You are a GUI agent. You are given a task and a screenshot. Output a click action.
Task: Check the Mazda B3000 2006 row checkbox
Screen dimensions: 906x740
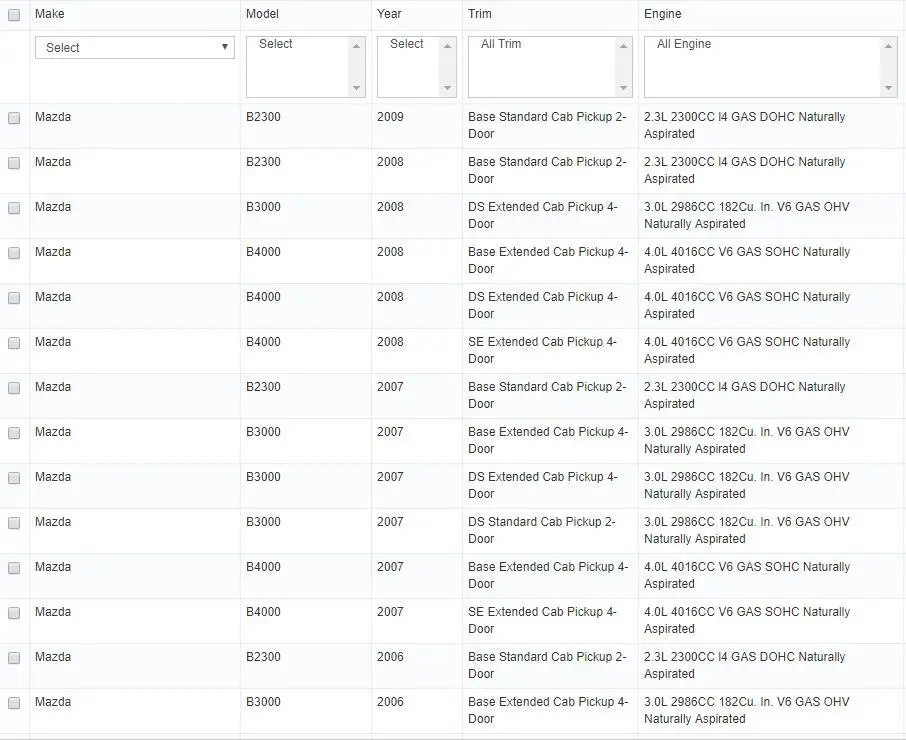point(14,703)
